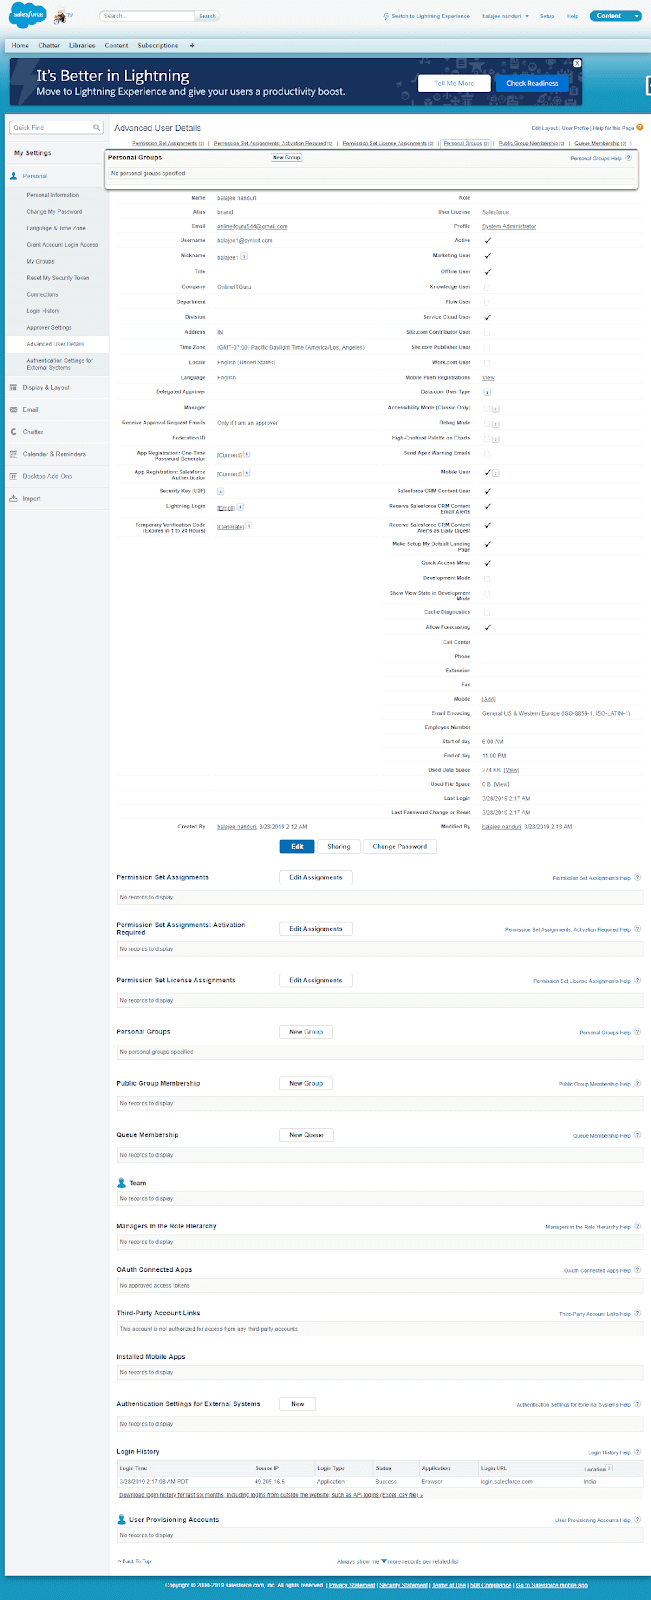
Task: Click info icon beside Lightning Login Enroll
Action: 238,508
